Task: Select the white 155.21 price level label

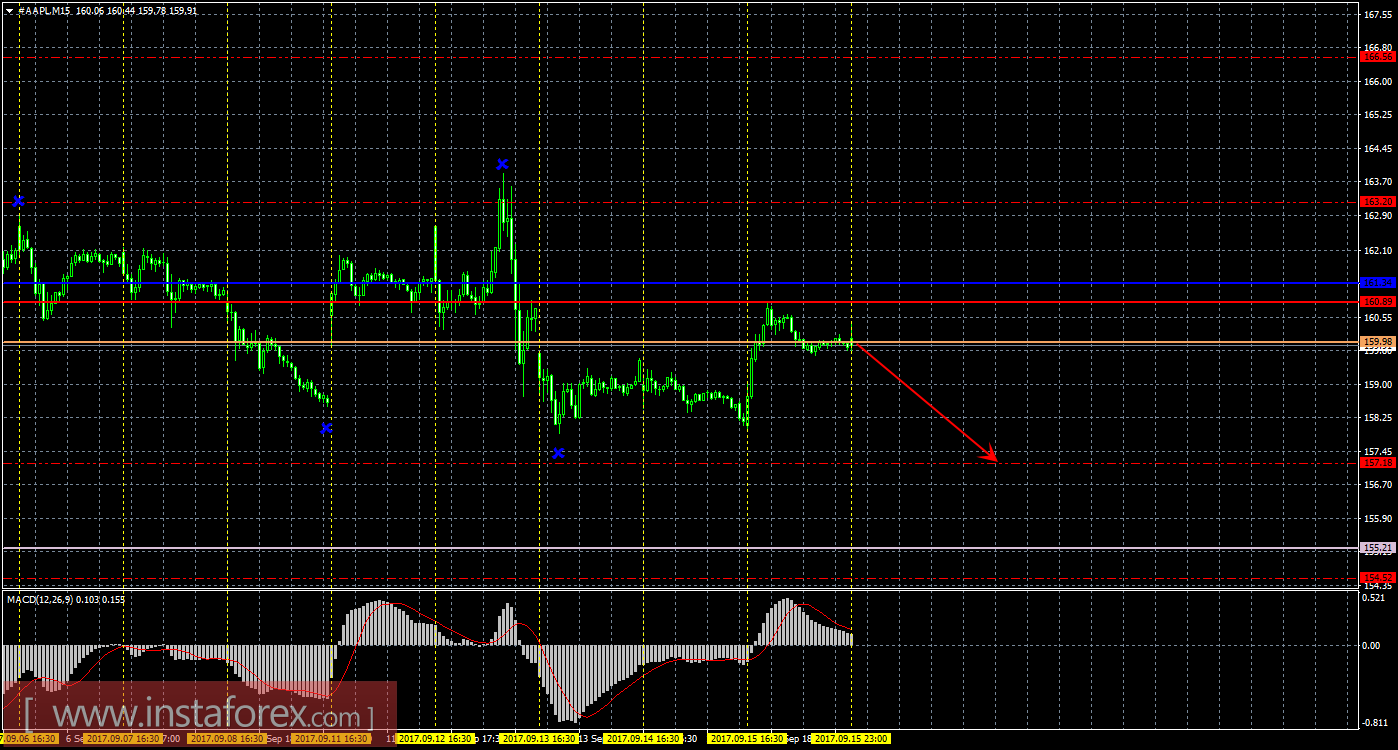Action: pos(1378,548)
